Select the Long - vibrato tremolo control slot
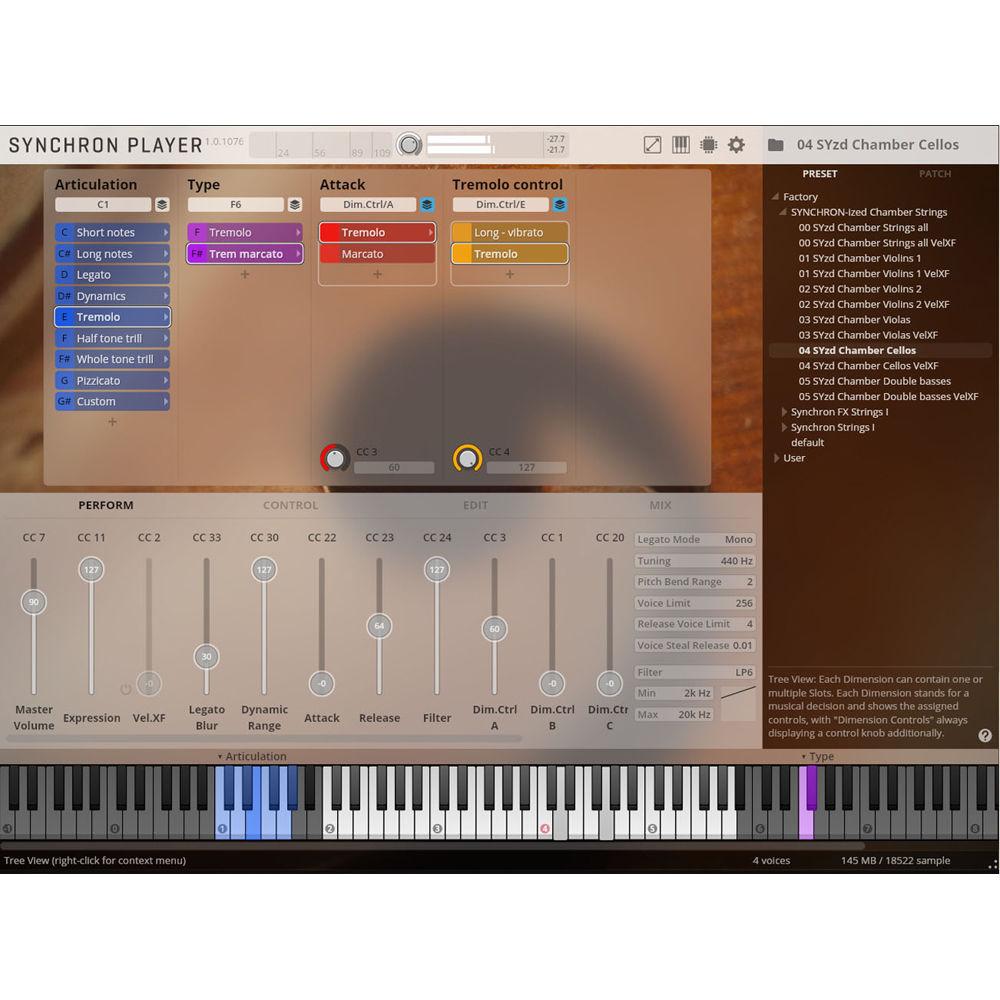Image resolution: width=1000 pixels, height=1000 pixels. point(508,232)
